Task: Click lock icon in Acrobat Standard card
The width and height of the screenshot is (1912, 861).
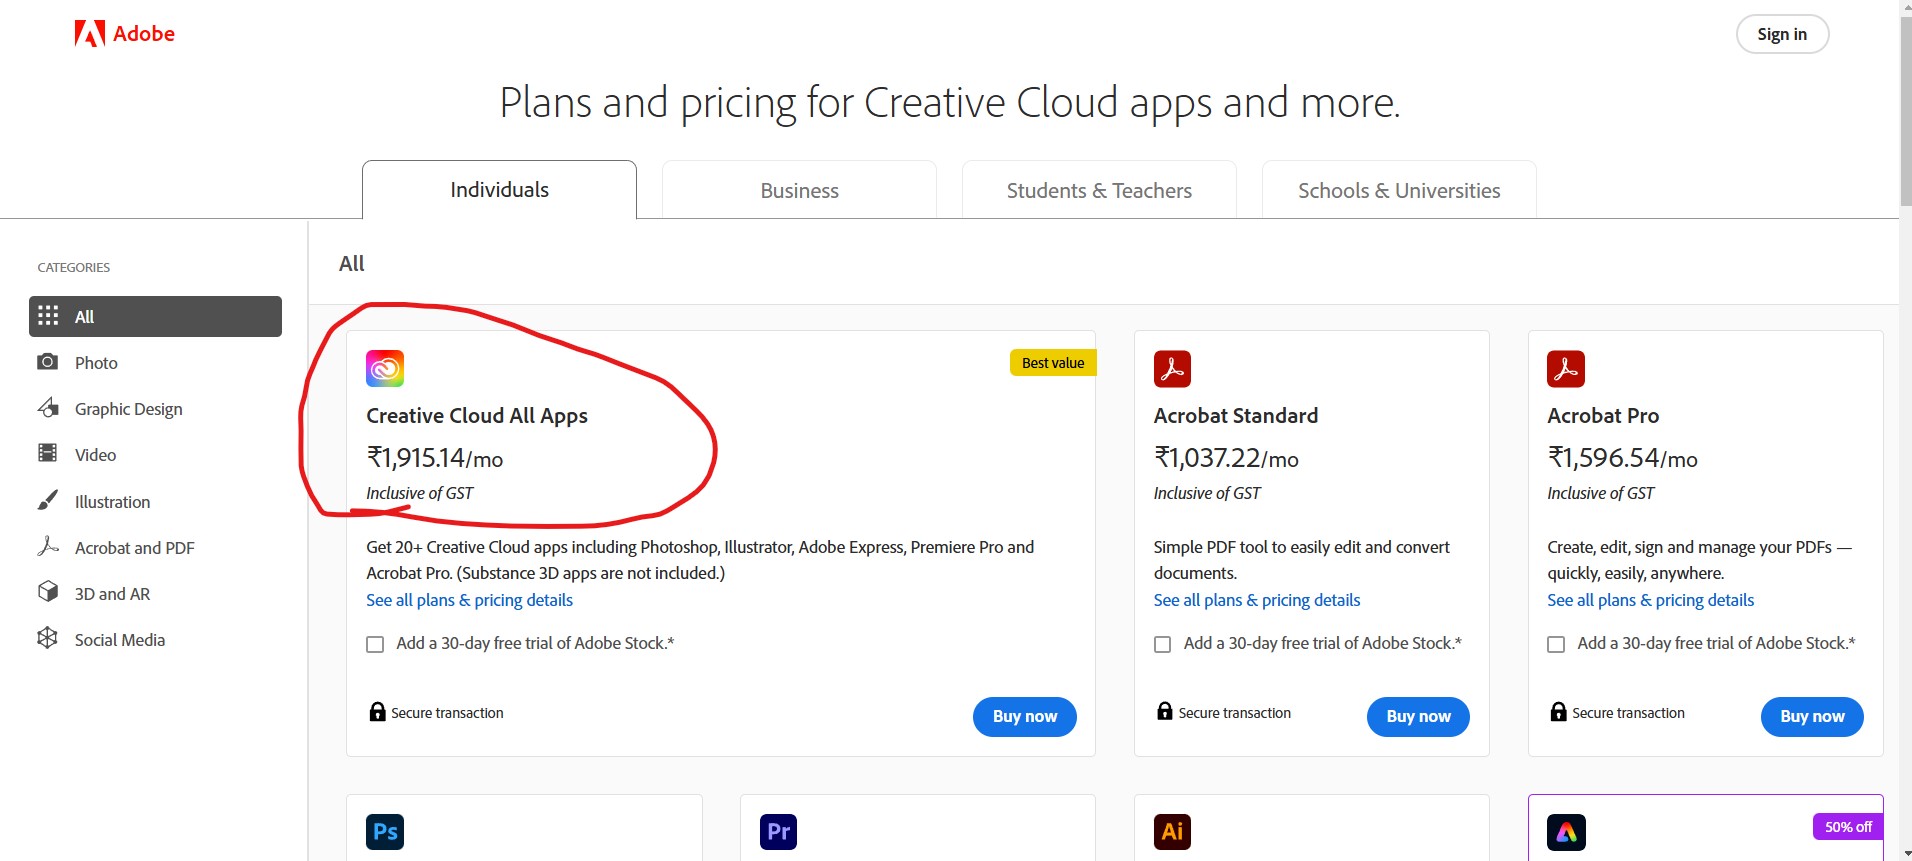Action: 1165,711
